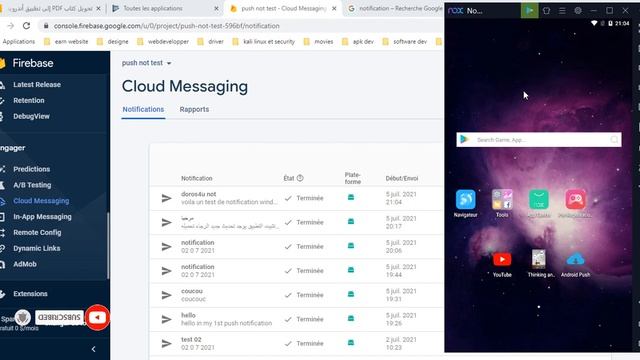The width and height of the screenshot is (640, 360).
Task: Expand push not test project dropdown
Action: [146, 63]
